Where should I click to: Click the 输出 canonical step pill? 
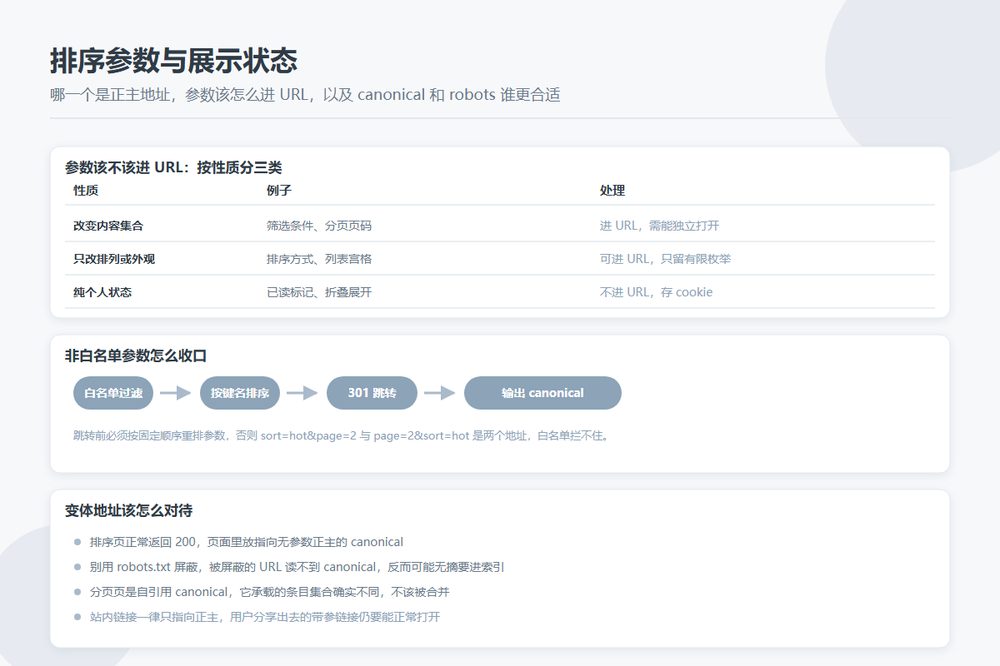point(543,393)
